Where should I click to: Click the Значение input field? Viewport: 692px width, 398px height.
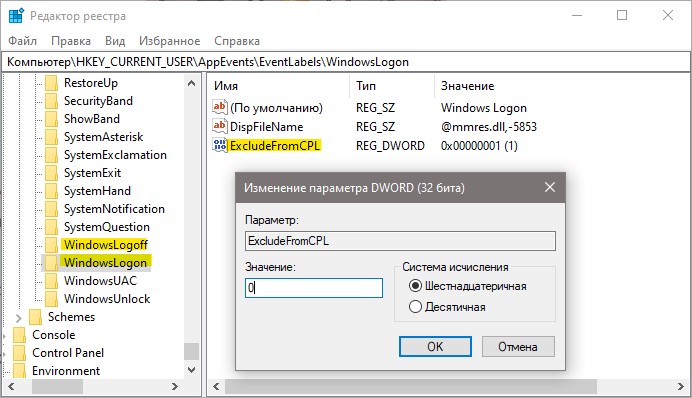314,288
